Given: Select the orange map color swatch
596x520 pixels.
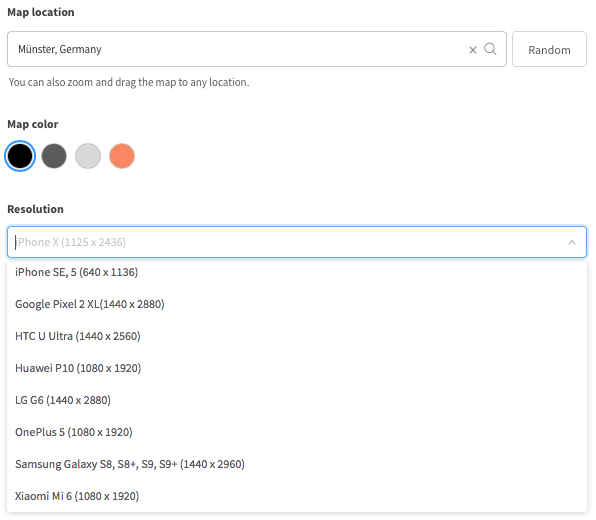Looking at the screenshot, I should click(x=122, y=156).
